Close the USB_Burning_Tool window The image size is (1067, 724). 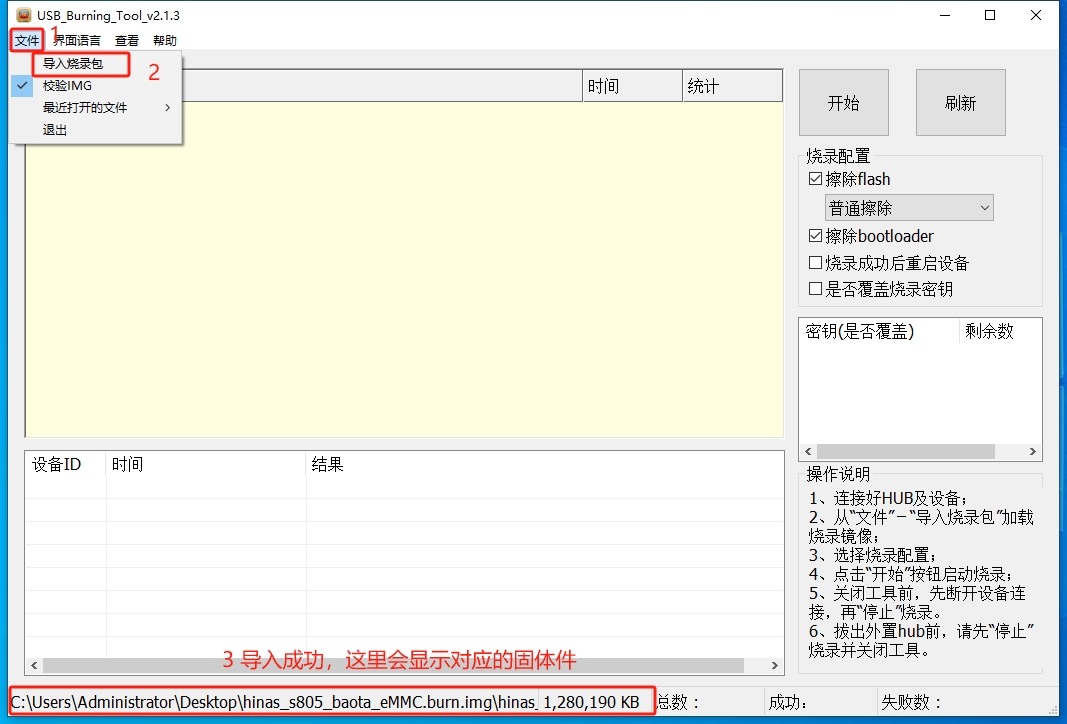pos(1036,15)
